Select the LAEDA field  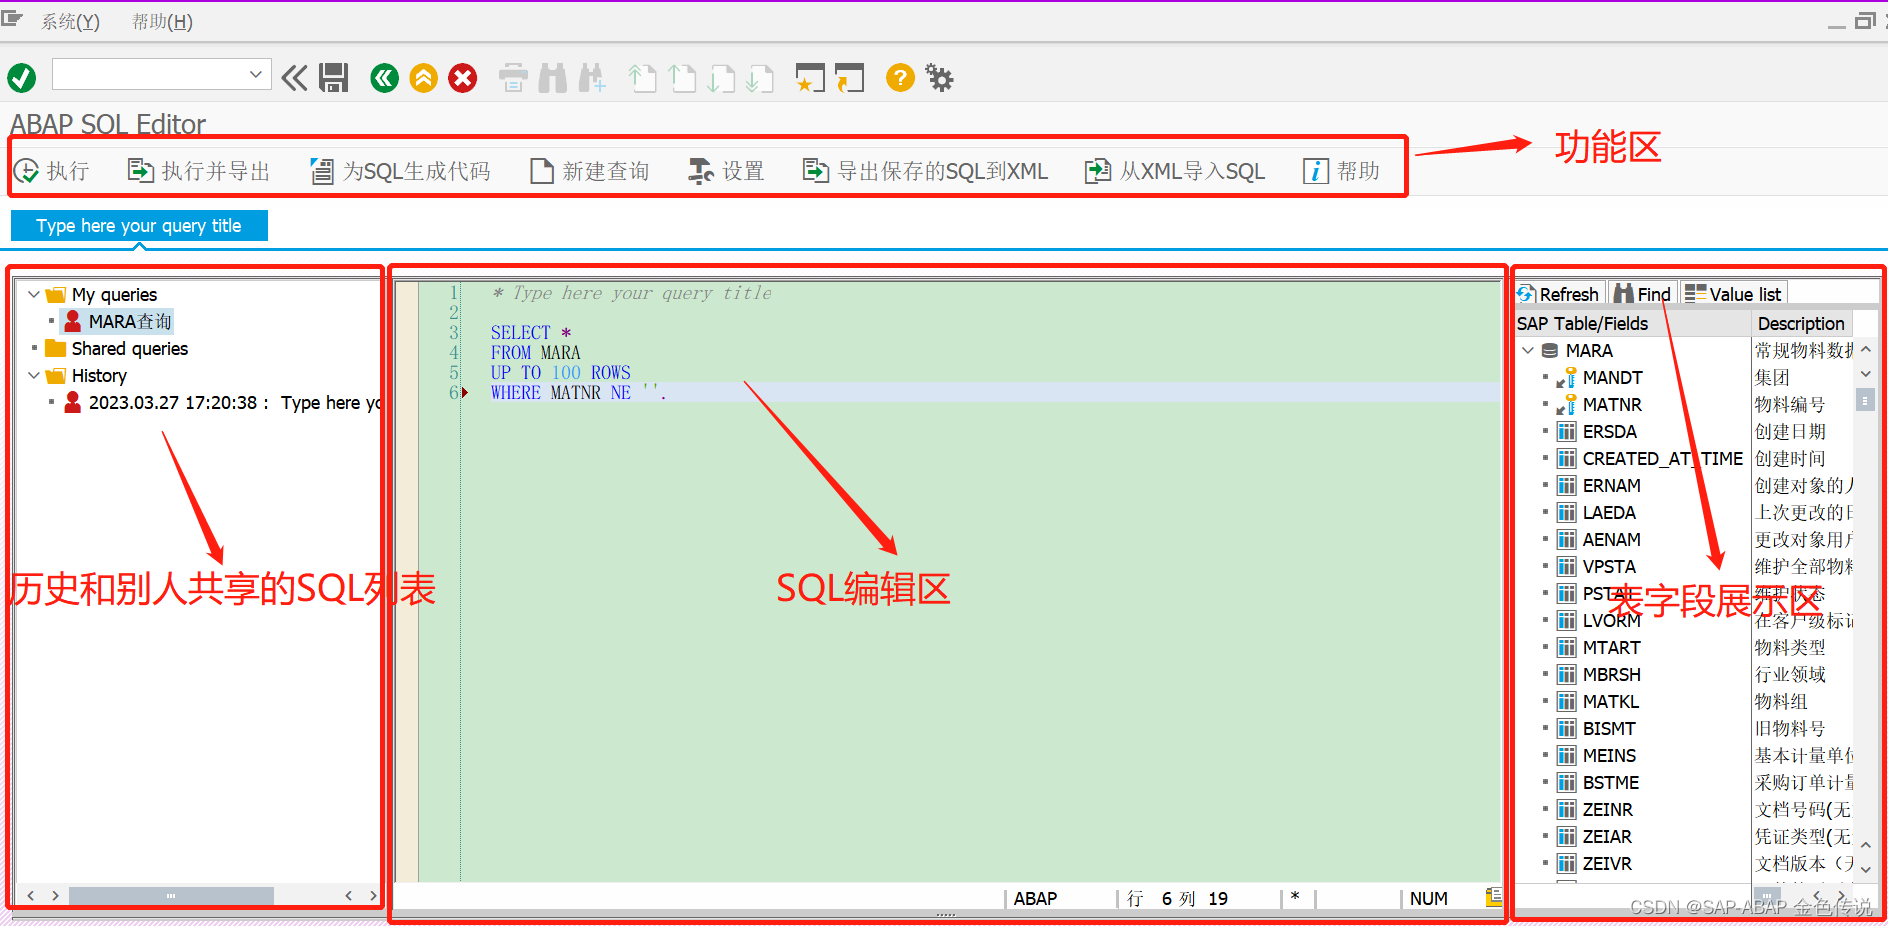pyautogui.click(x=1609, y=512)
